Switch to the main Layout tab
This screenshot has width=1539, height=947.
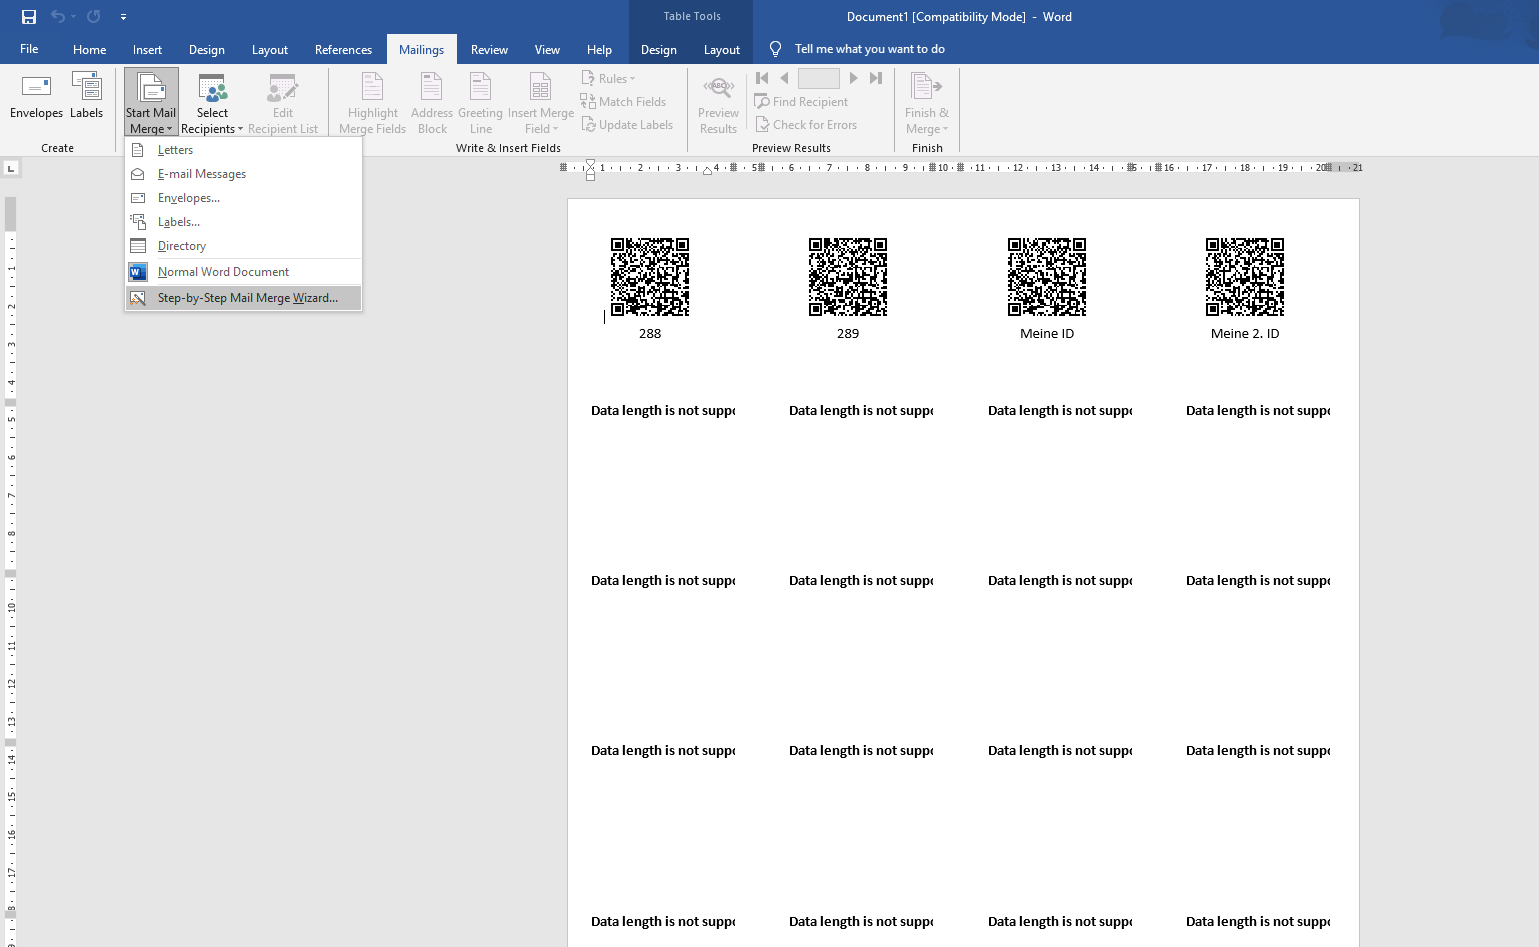tap(269, 49)
